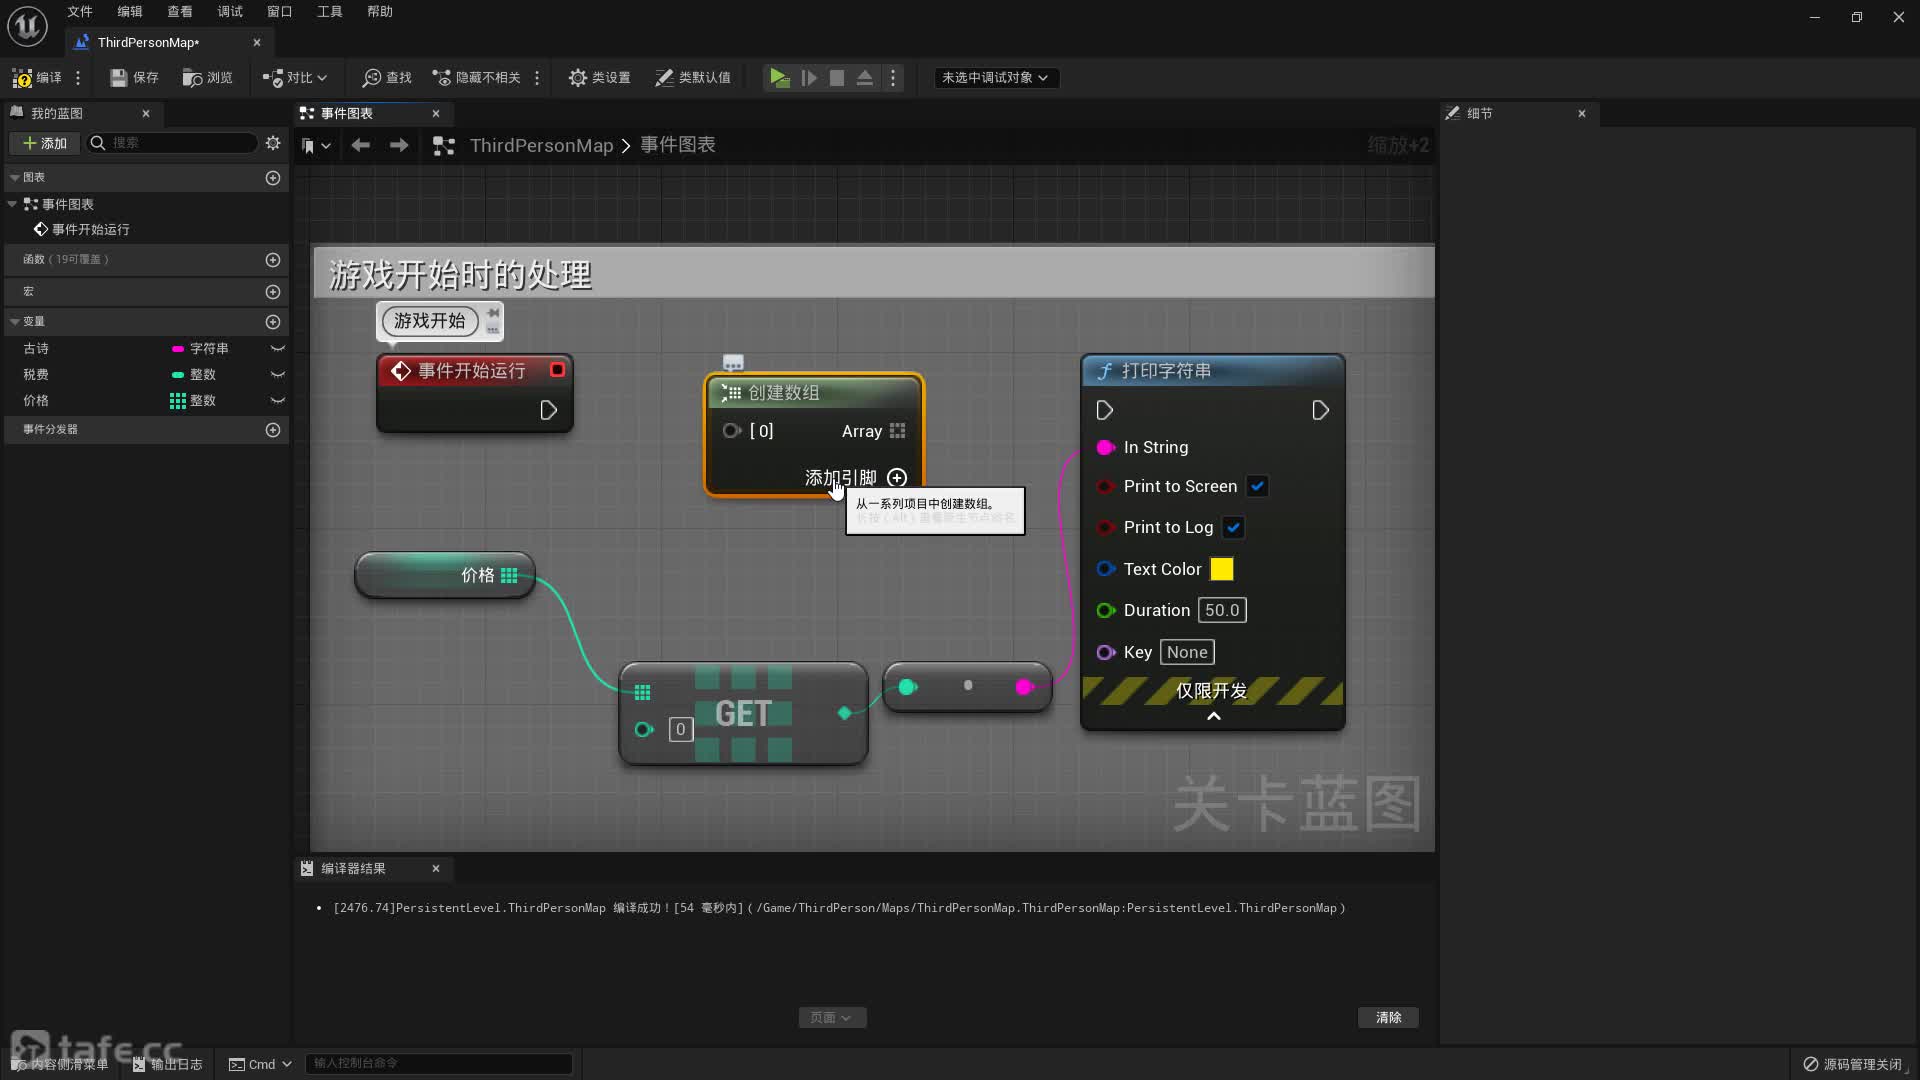Open the 编辑 menu
1920x1080 pixels.
click(130, 12)
